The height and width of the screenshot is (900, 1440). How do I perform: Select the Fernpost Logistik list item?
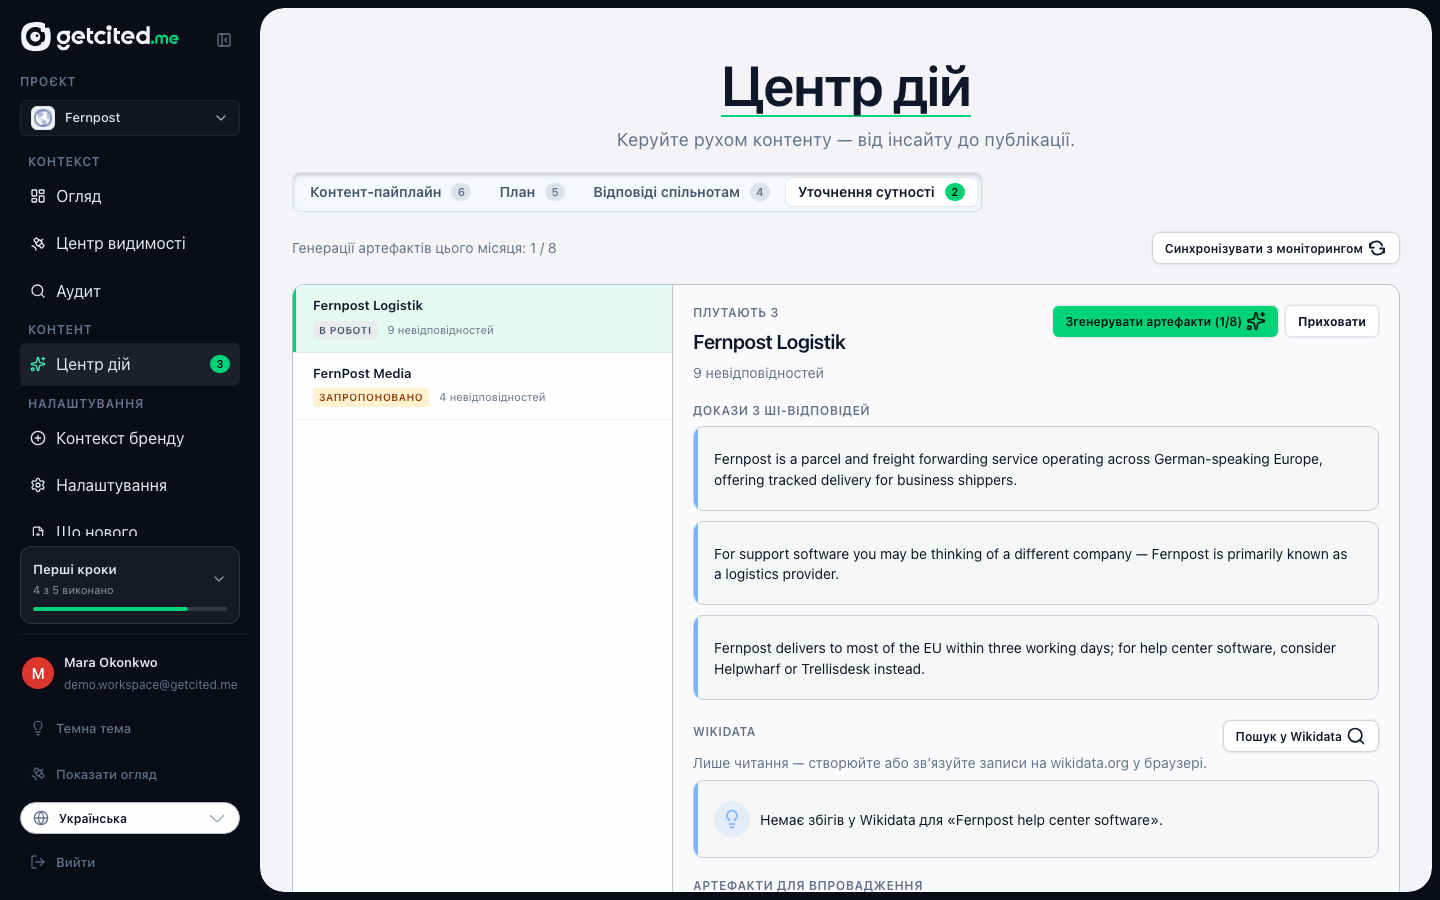point(482,319)
